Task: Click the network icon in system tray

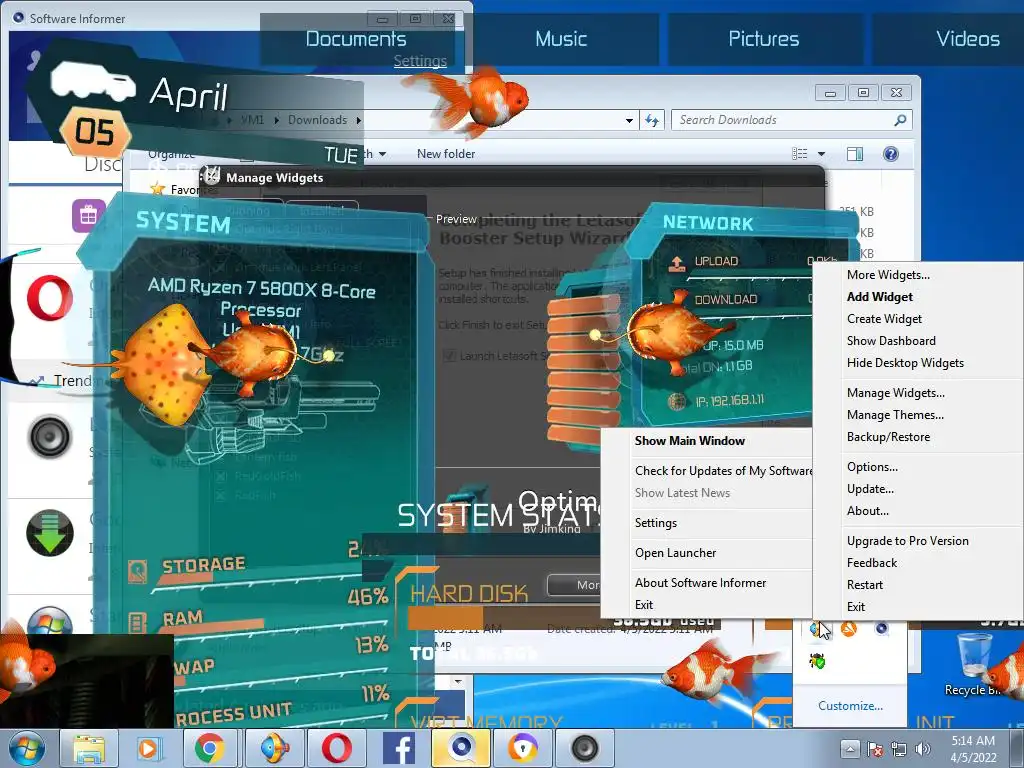Action: coord(899,749)
